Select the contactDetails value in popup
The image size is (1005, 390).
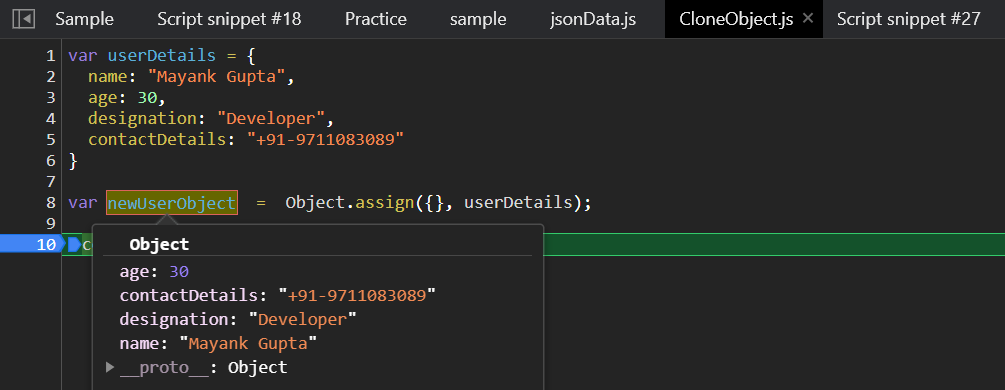pos(357,296)
